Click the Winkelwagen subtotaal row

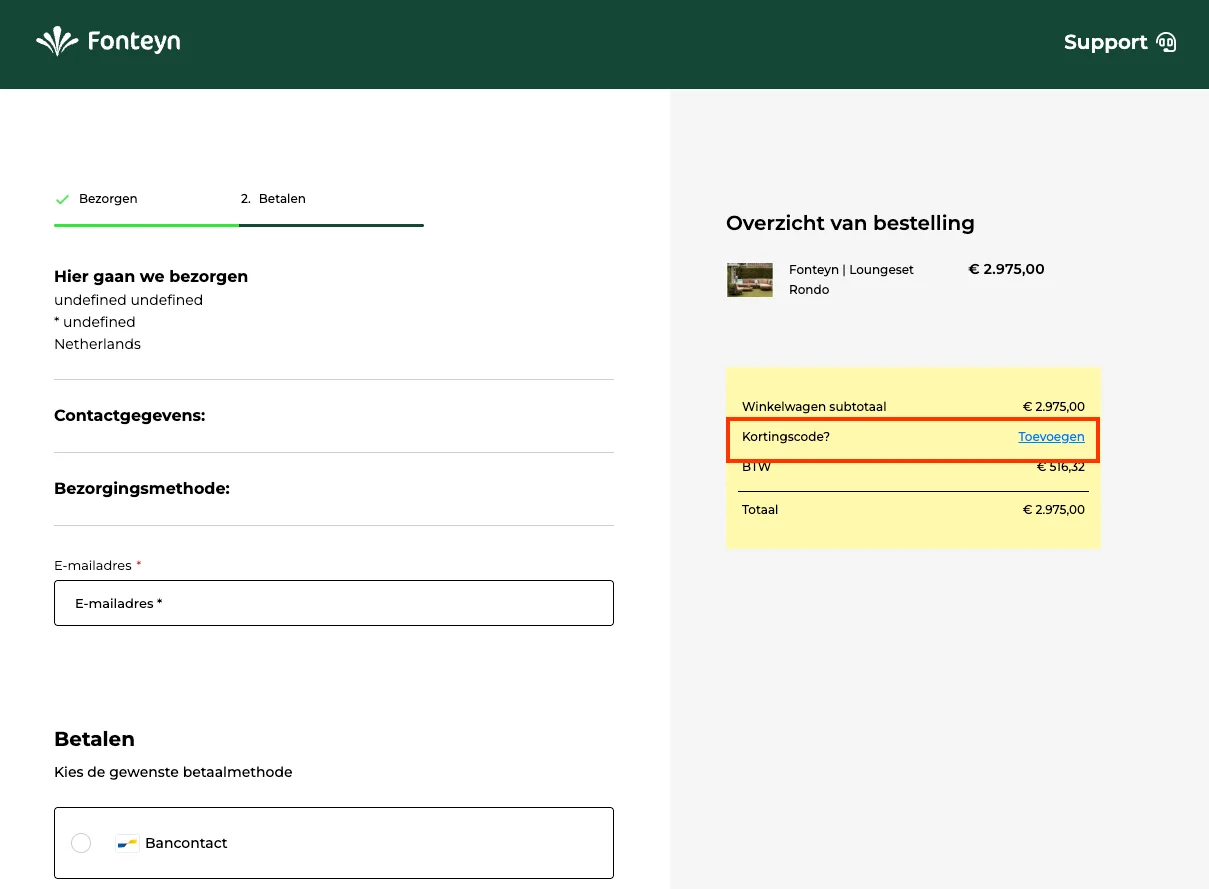click(x=814, y=406)
